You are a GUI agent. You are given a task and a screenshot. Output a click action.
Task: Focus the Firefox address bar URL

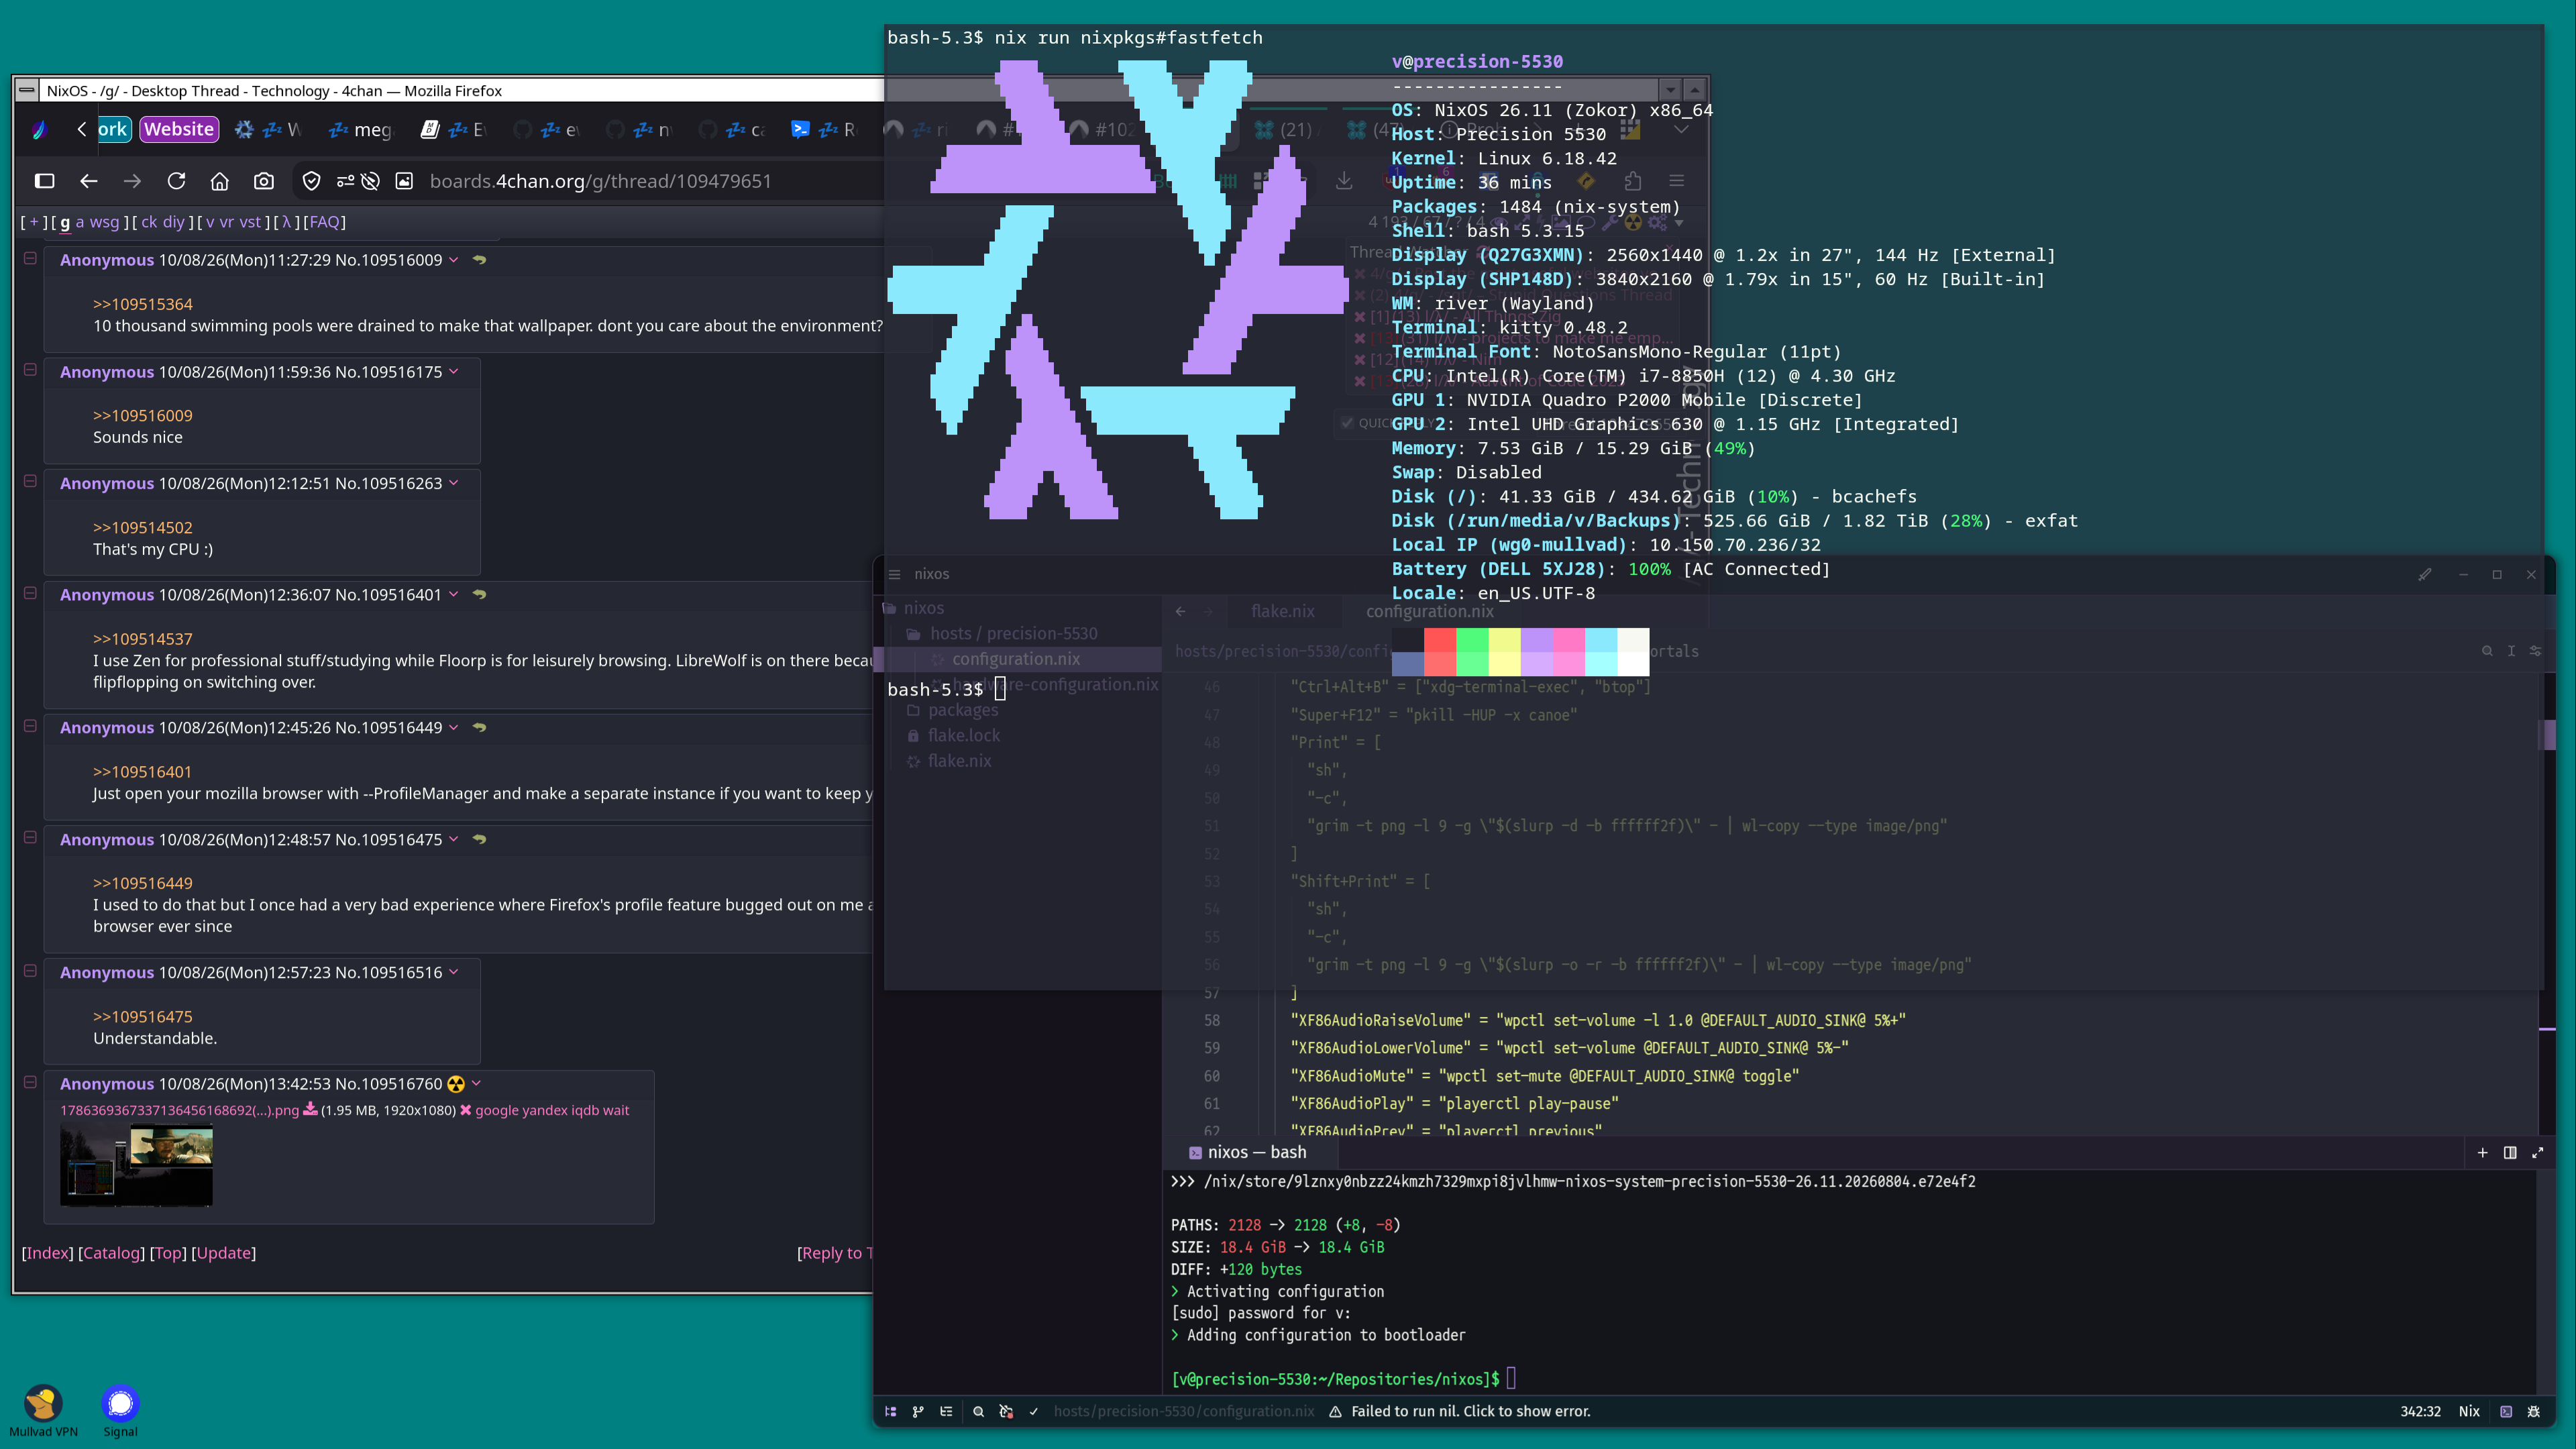(600, 181)
